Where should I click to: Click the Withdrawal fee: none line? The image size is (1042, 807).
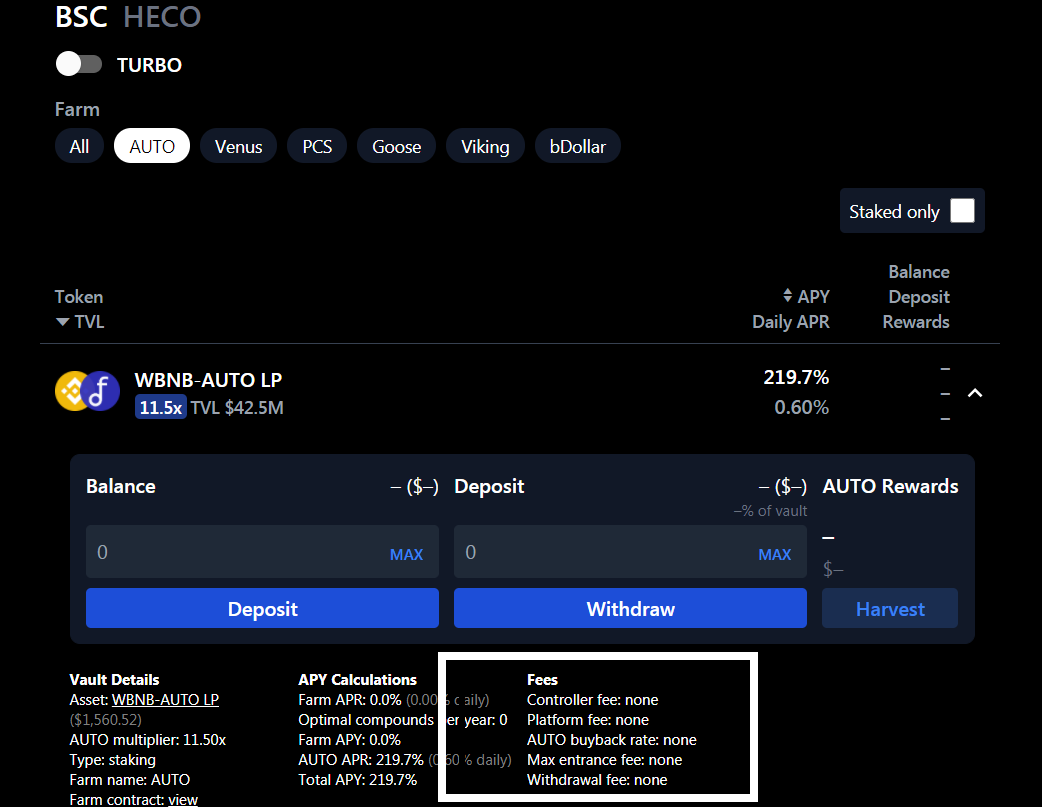[x=597, y=780]
